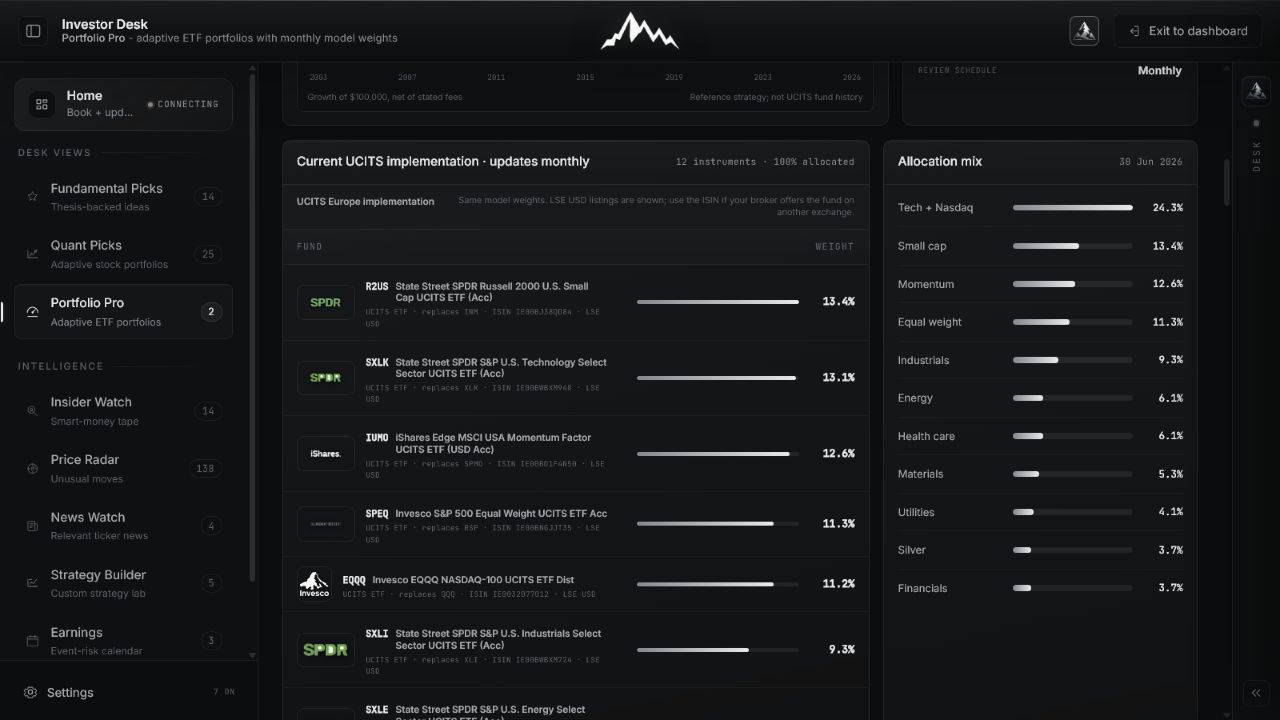The width and height of the screenshot is (1280, 720).
Task: Click Utilities allocation label
Action: (x=916, y=512)
